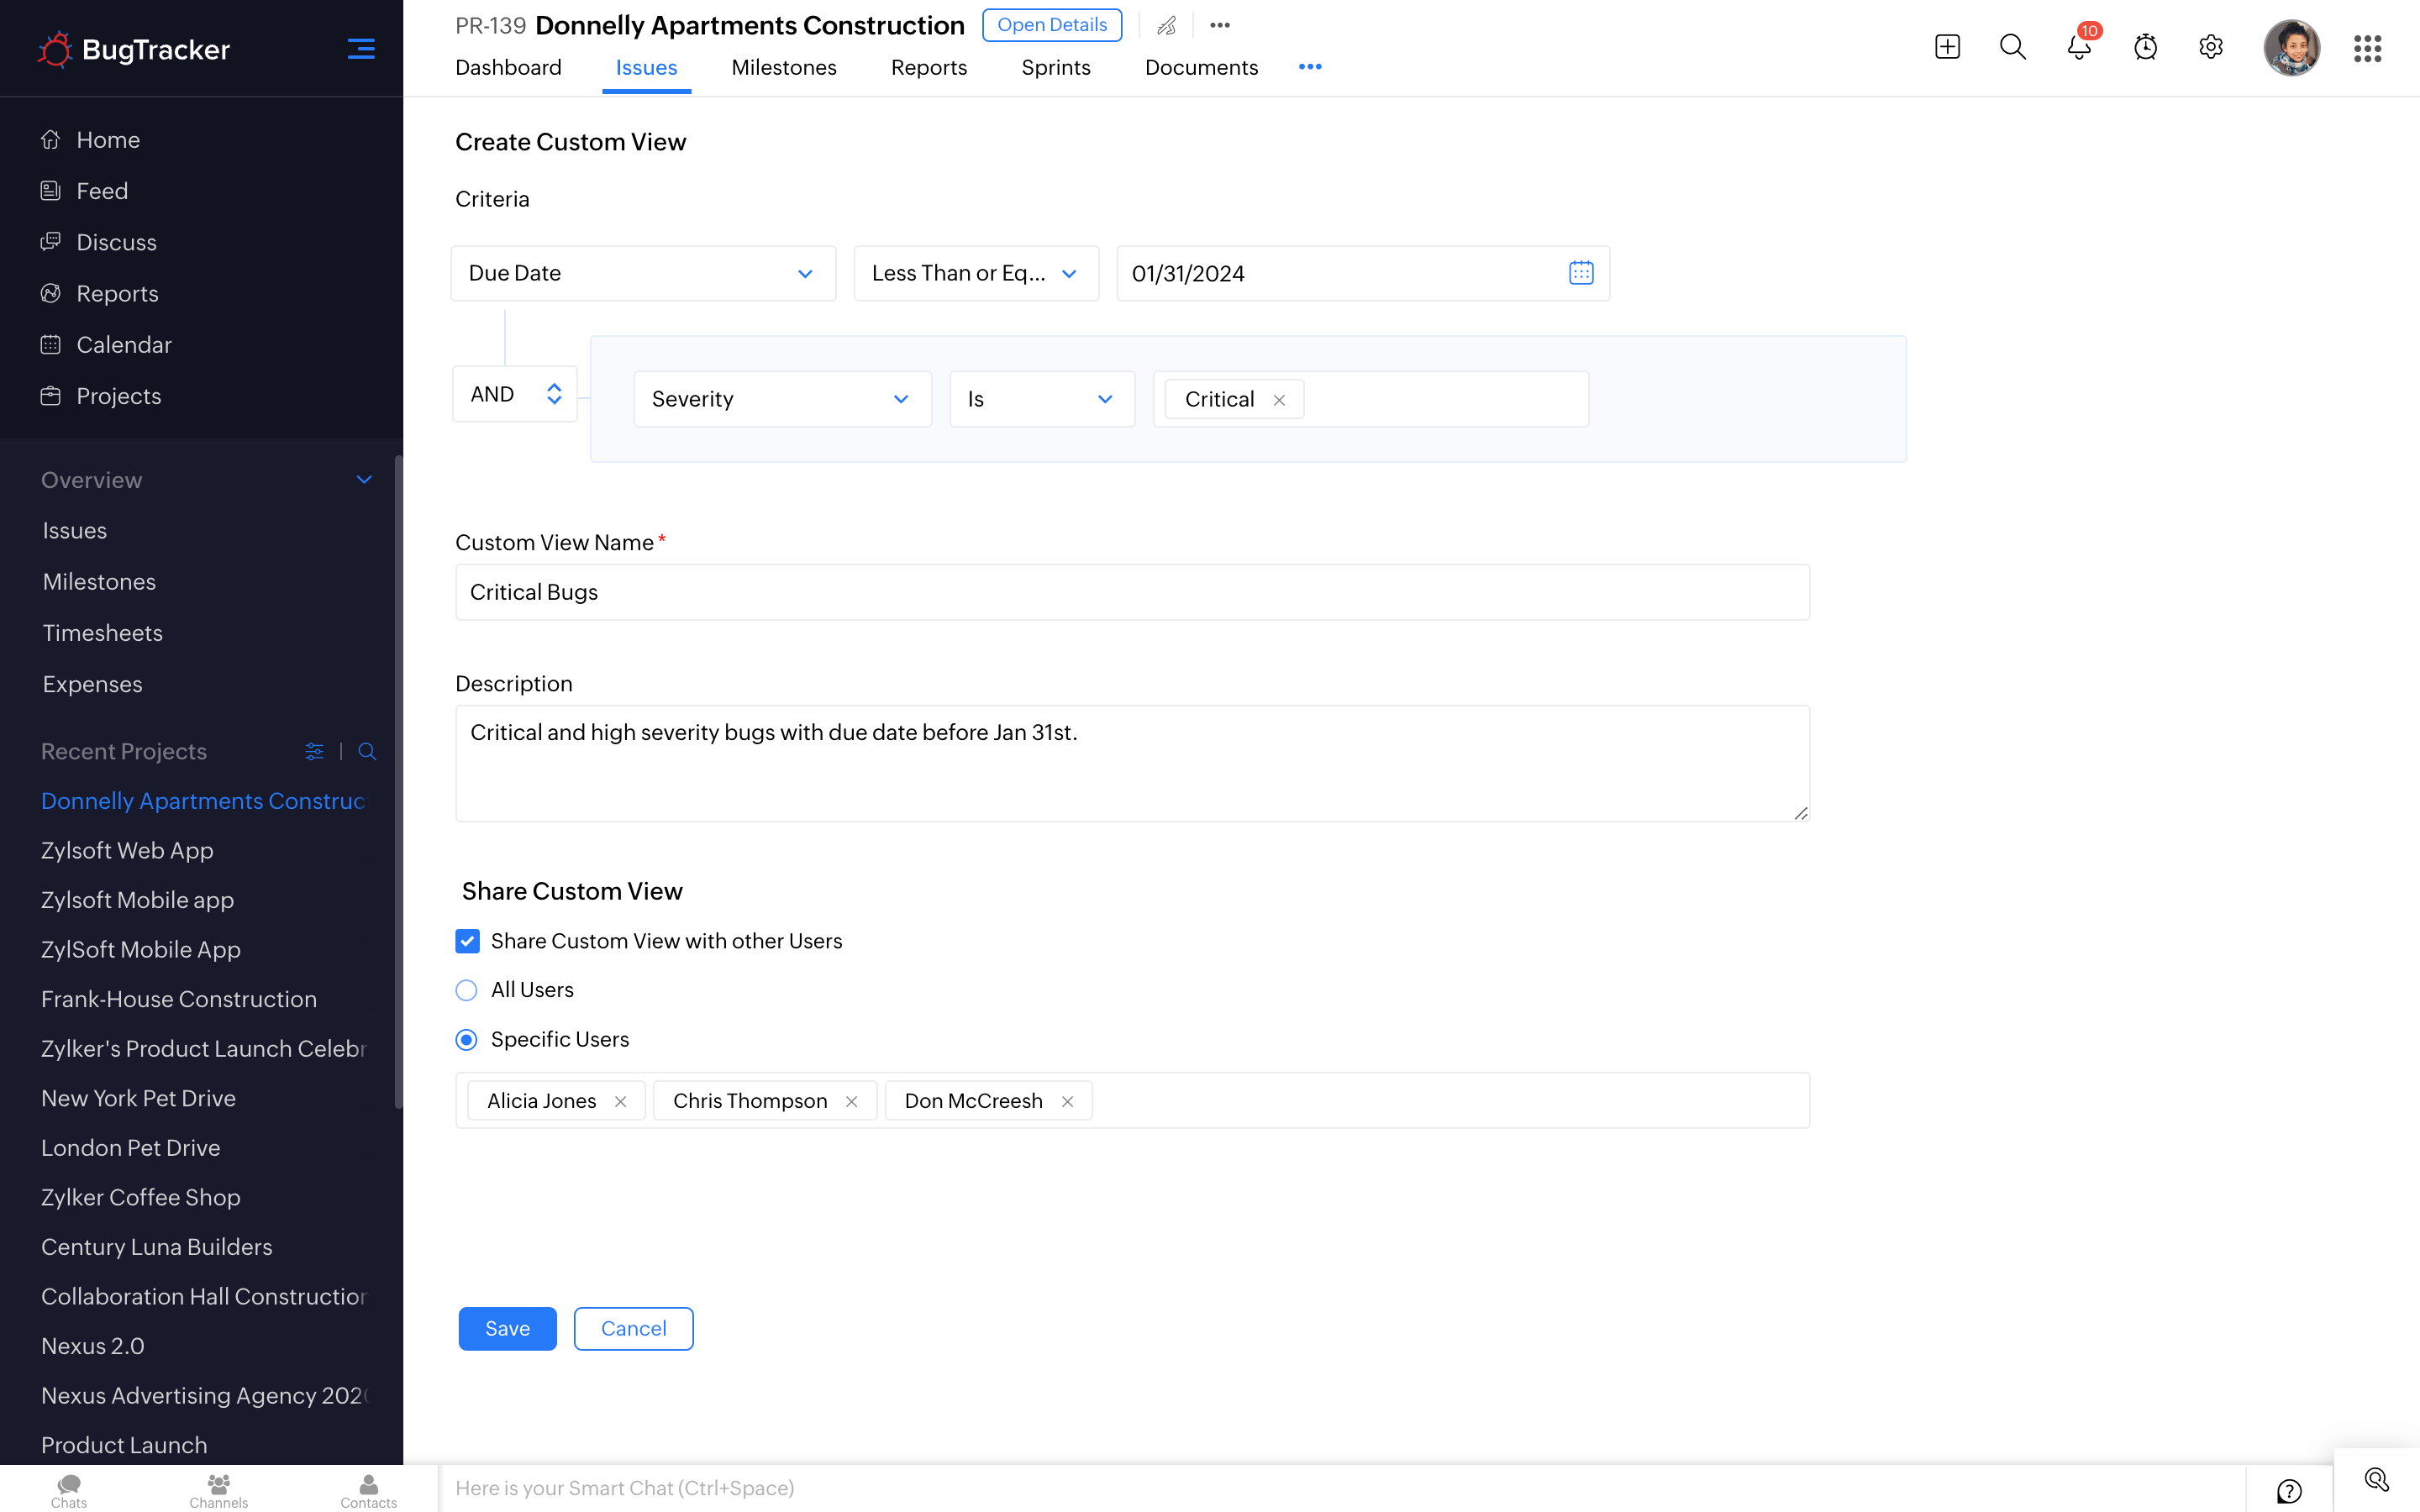
Task: Click Recent Projects filter icon
Action: 314,751
